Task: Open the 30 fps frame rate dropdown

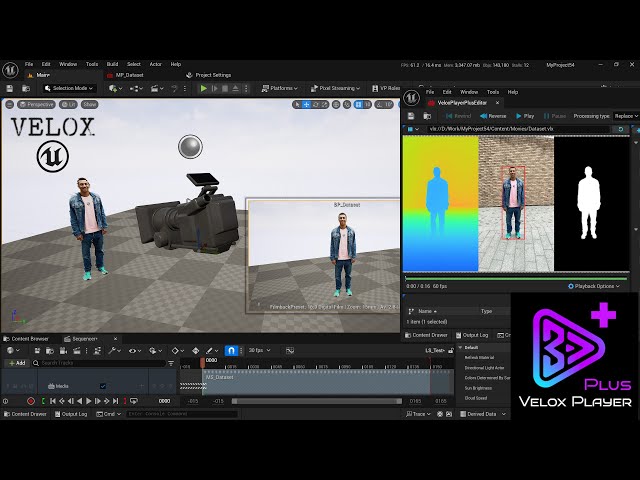Action: [260, 351]
